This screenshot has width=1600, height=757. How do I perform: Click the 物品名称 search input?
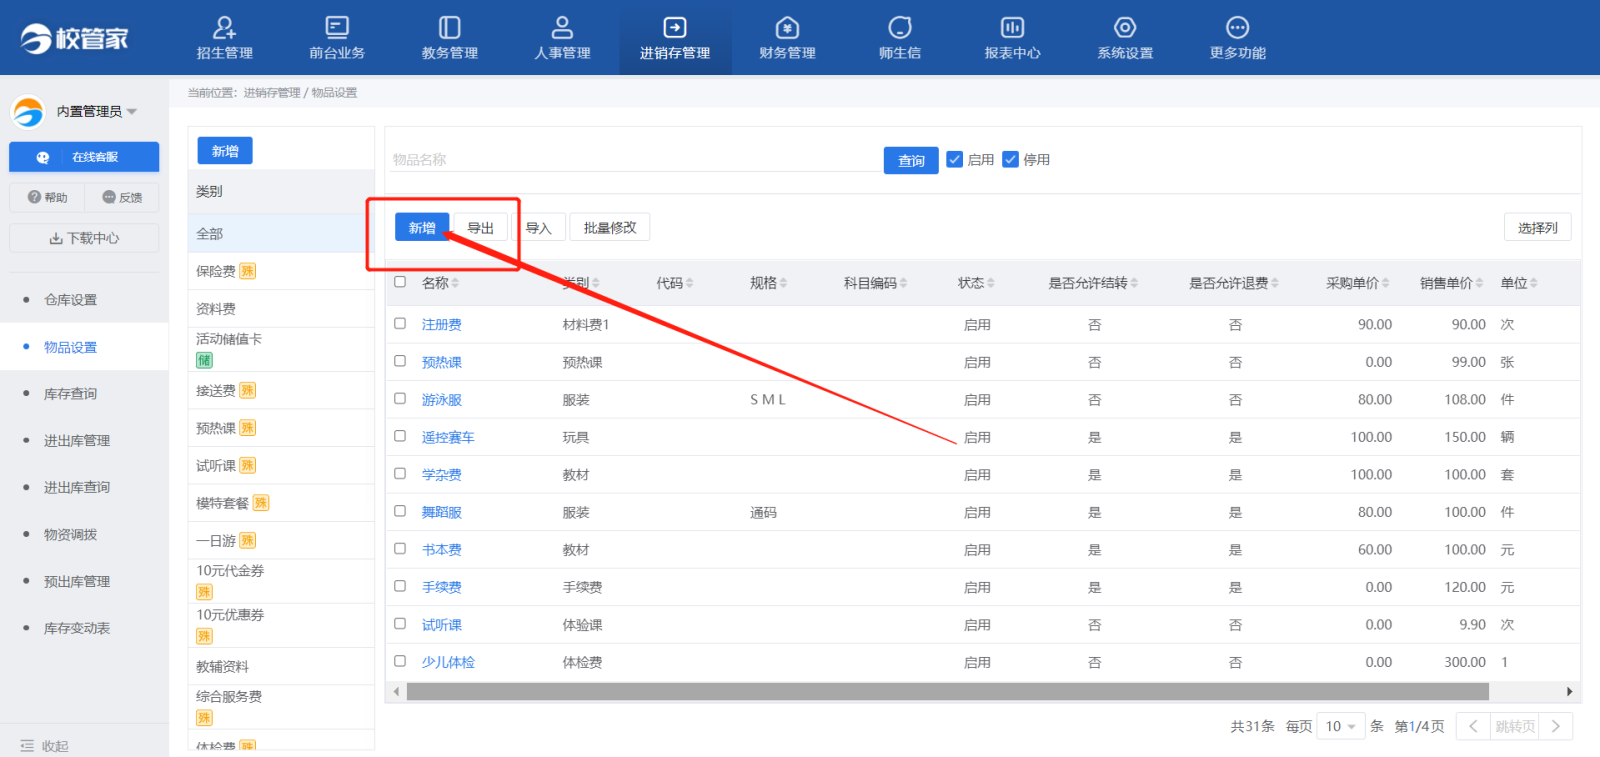click(x=636, y=160)
